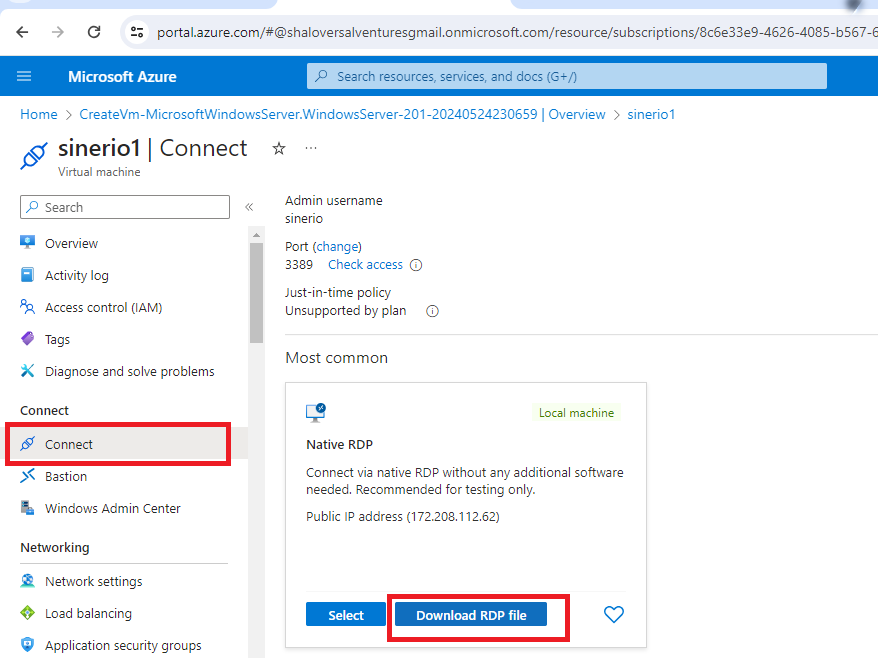Open the Azure portal hamburger menu
Viewport: 878px width, 658px height.
pos(24,76)
